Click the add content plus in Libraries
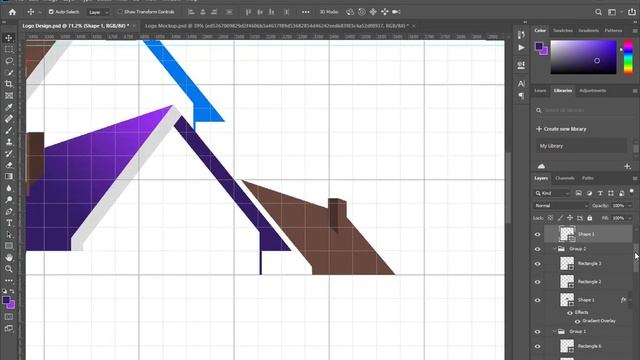640x360 pixels. (627, 166)
